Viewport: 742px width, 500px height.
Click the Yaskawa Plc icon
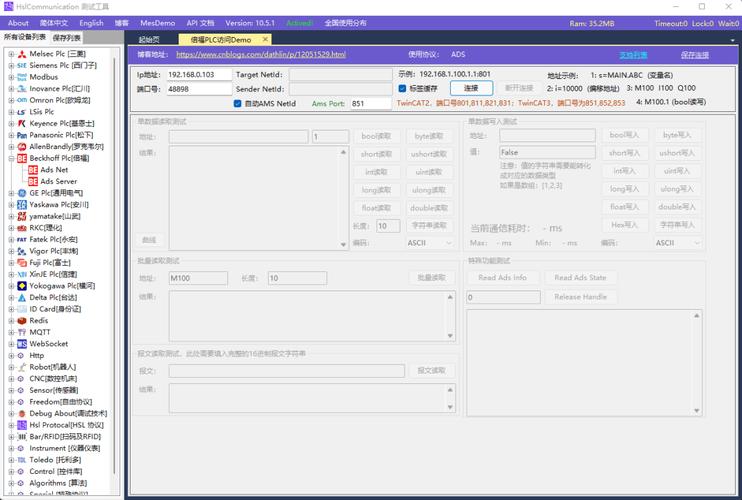coord(22,204)
